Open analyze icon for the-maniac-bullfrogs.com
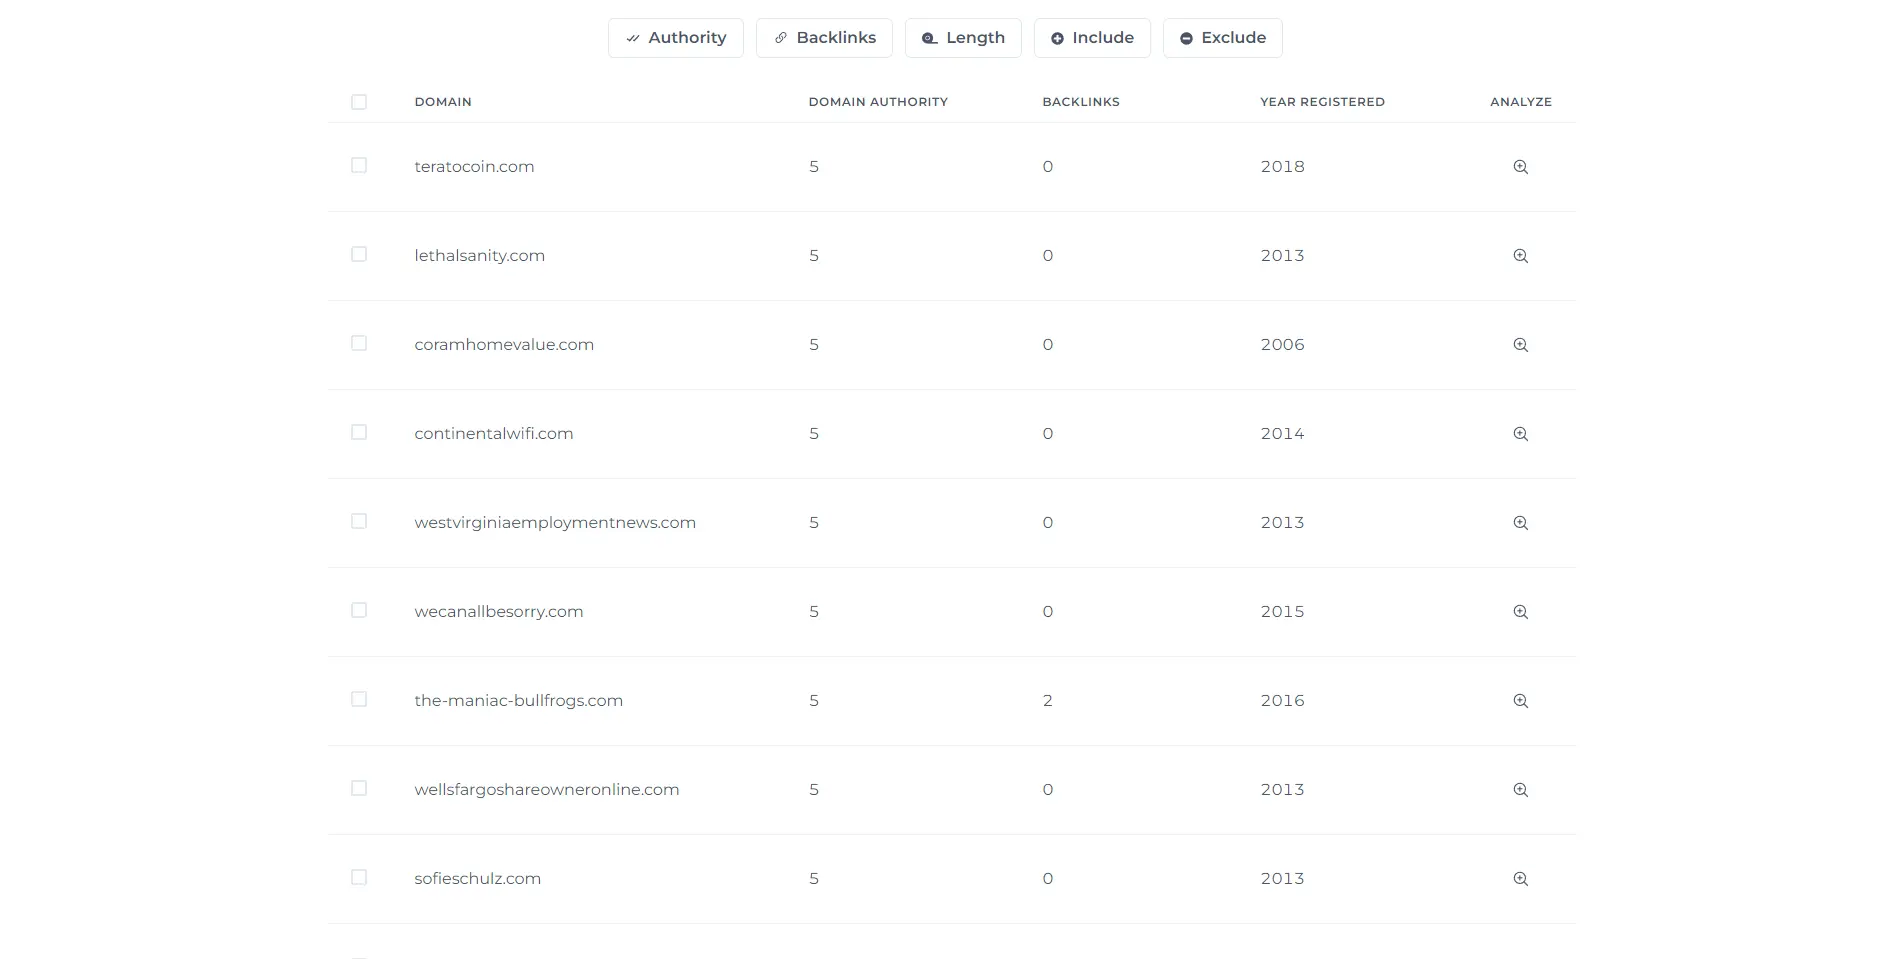This screenshot has height=959, width=1901. click(x=1520, y=701)
